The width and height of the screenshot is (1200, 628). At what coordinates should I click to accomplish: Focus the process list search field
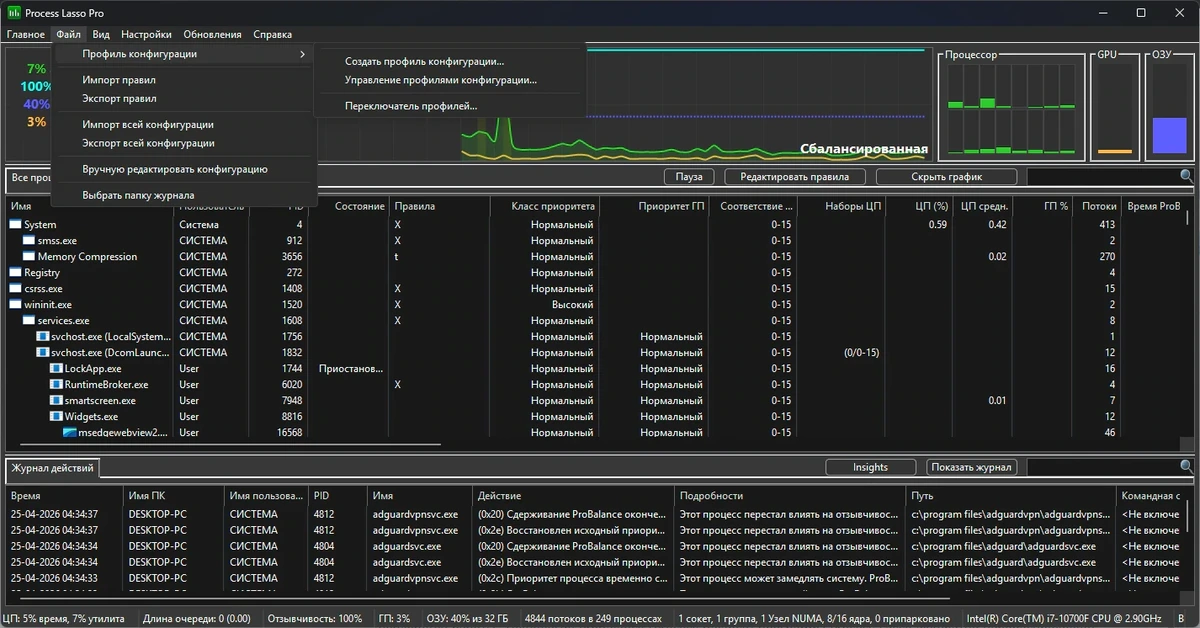pyautogui.click(x=1102, y=177)
